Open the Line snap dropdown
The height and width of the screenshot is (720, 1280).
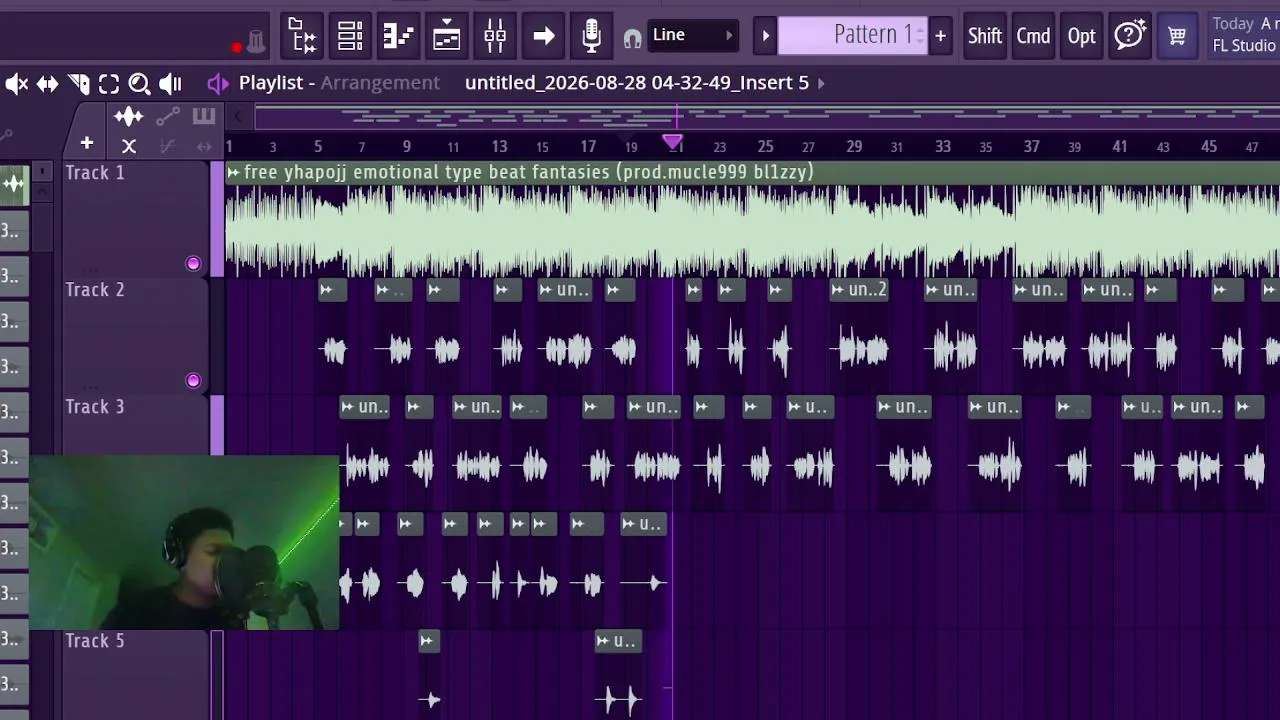click(x=692, y=35)
